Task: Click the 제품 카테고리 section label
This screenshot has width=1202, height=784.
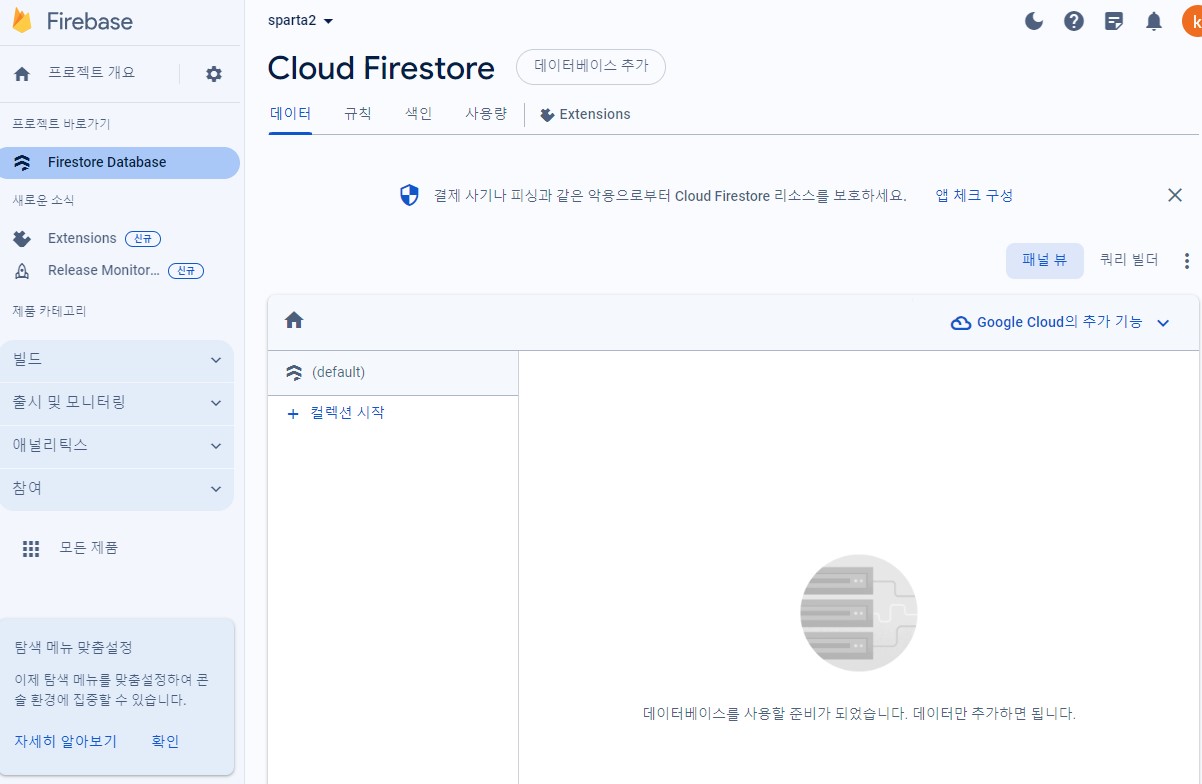Action: click(49, 311)
